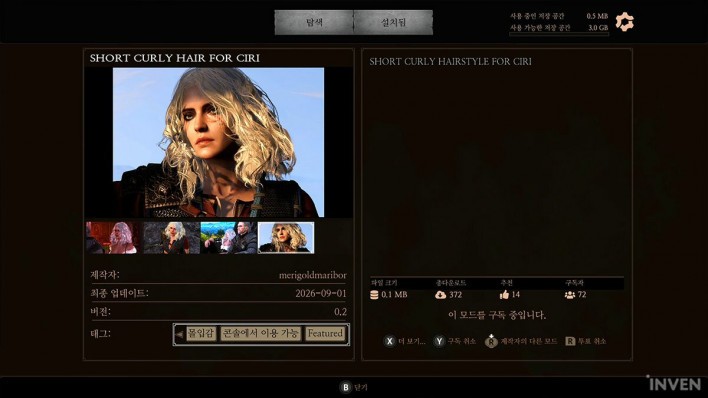Click the left arrow in the tag list
Screen dimensions: 708x398
(x=179, y=335)
